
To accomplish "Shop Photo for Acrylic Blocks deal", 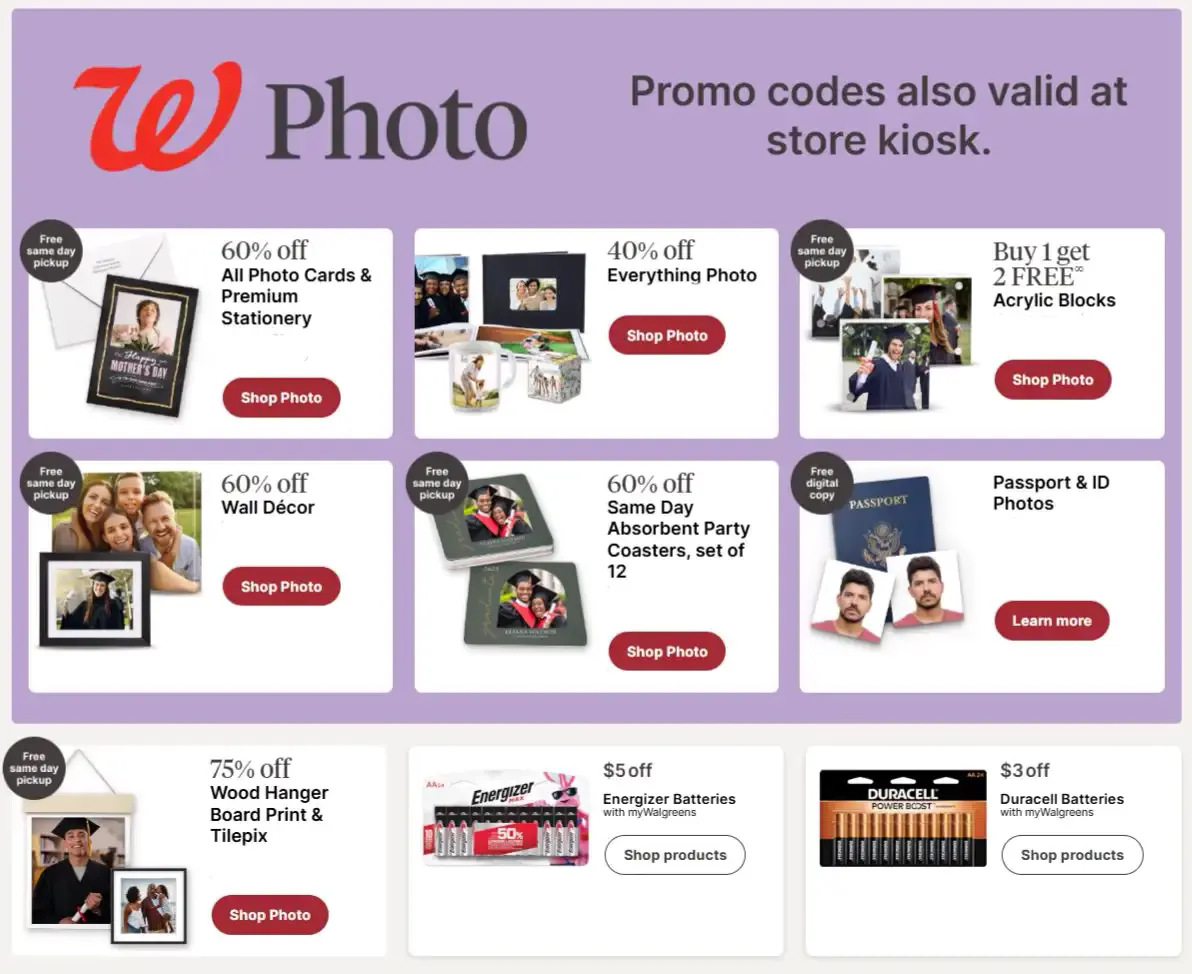I will (x=1053, y=379).
